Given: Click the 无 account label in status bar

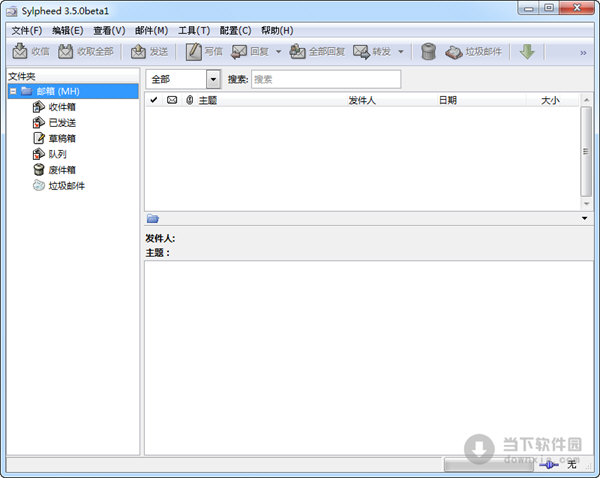Looking at the screenshot, I should point(572,465).
